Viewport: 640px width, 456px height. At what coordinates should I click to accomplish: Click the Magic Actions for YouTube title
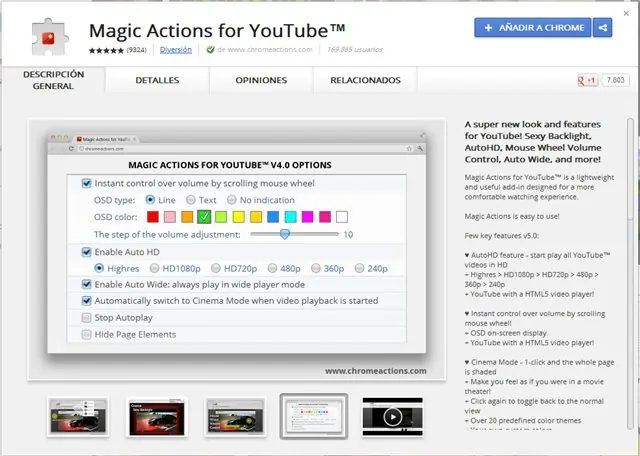pyautogui.click(x=217, y=31)
